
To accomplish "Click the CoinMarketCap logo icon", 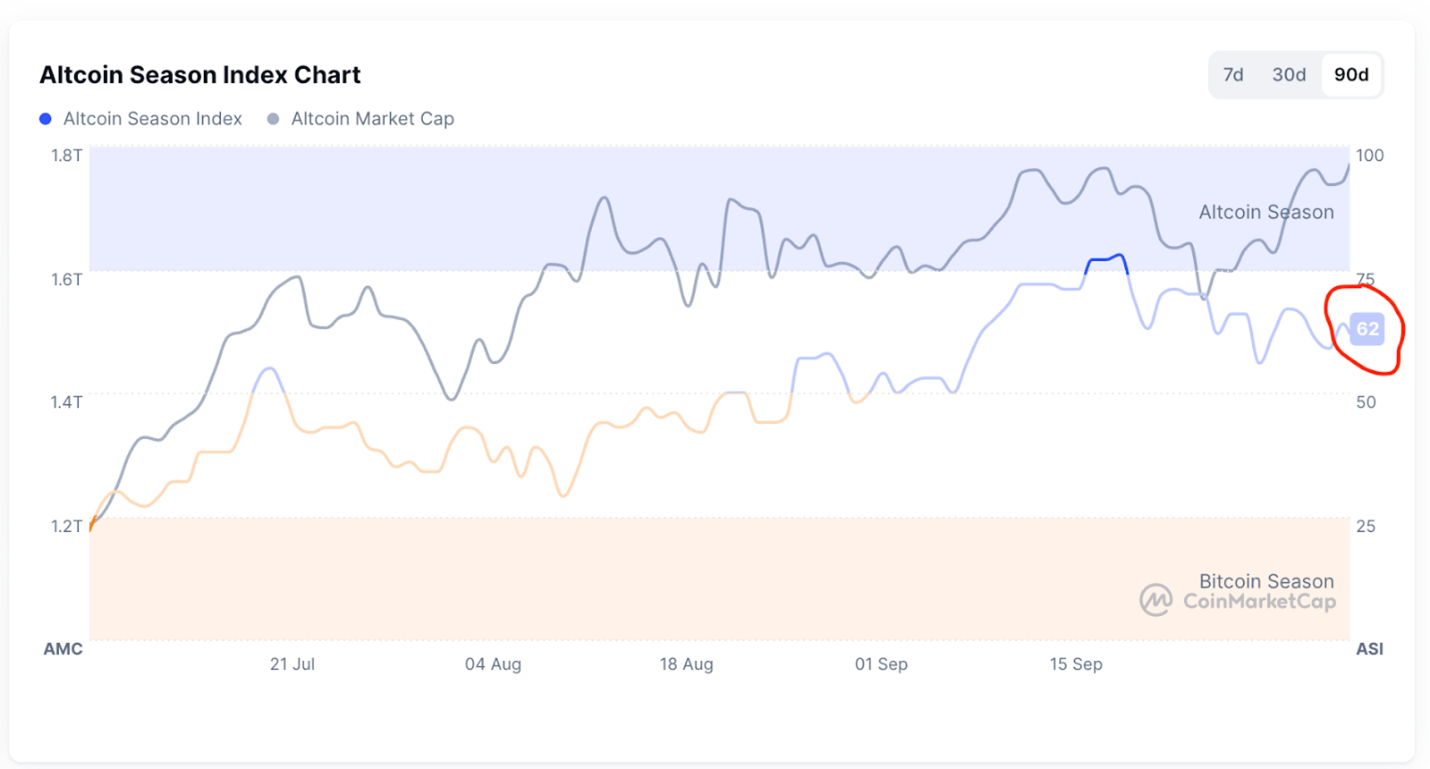I will click(1156, 600).
